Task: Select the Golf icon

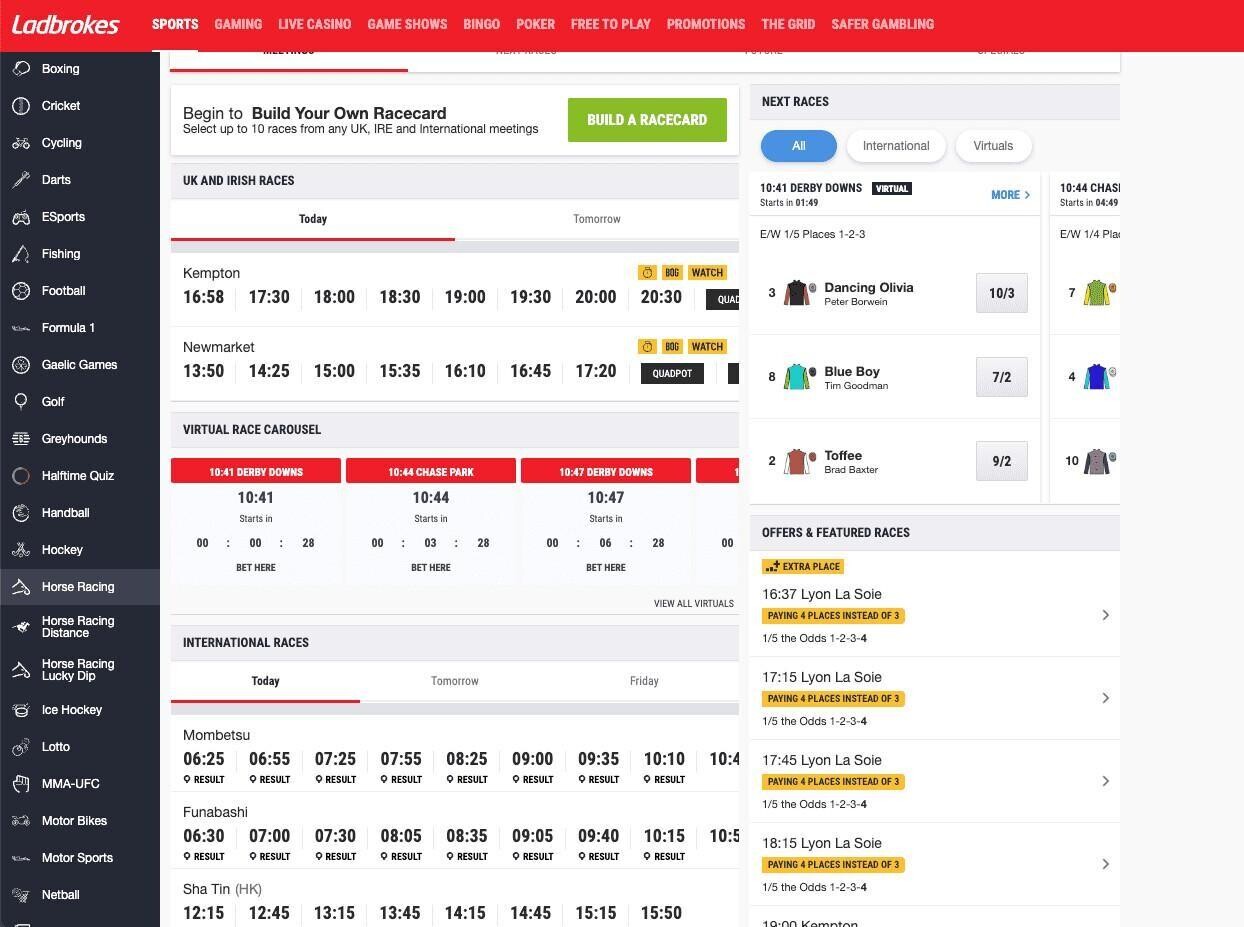Action: click(21, 402)
